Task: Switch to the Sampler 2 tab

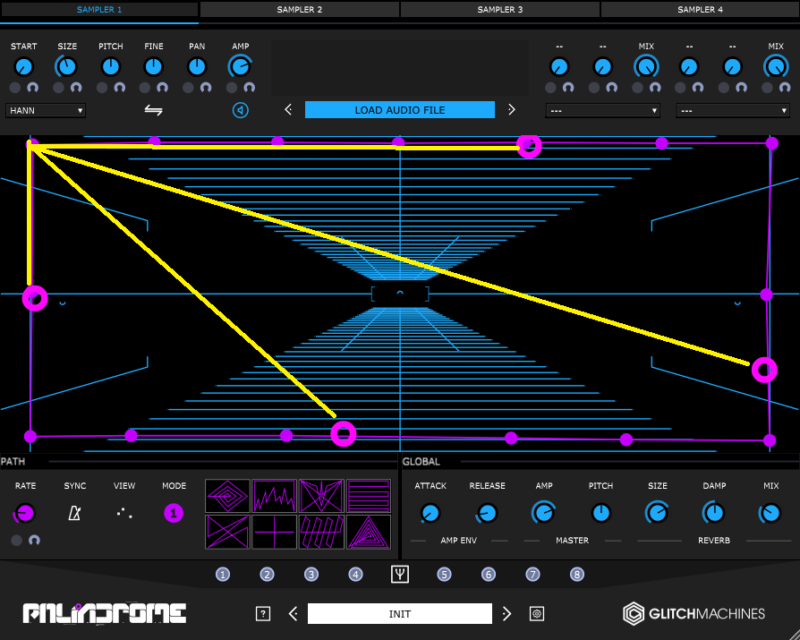Action: (x=299, y=9)
